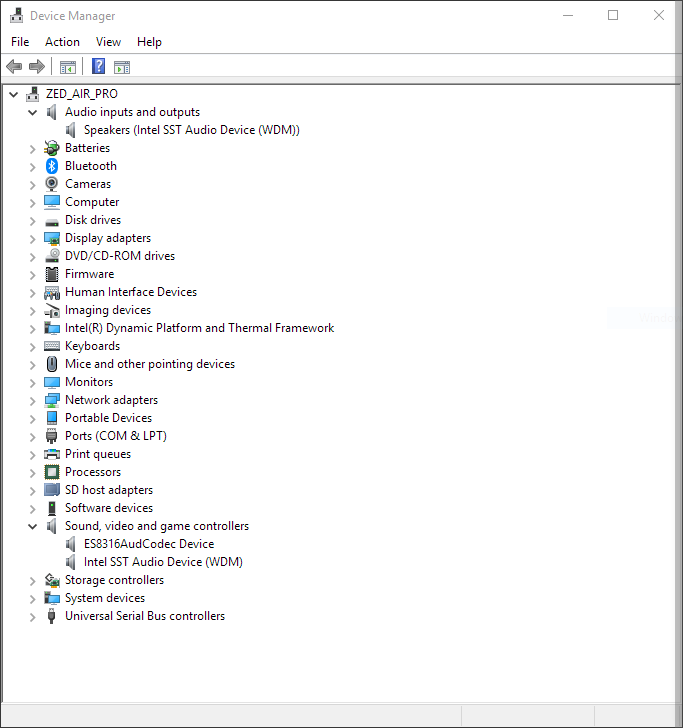Open the blue Help toolbar icon
Image resolution: width=683 pixels, height=728 pixels.
pos(98,66)
